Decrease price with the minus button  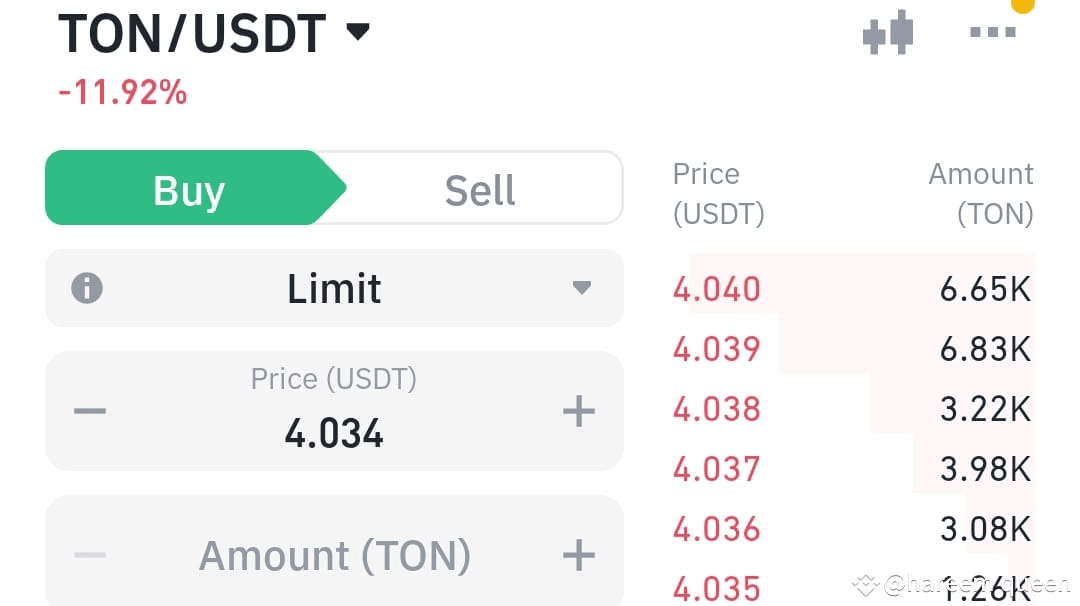point(90,411)
